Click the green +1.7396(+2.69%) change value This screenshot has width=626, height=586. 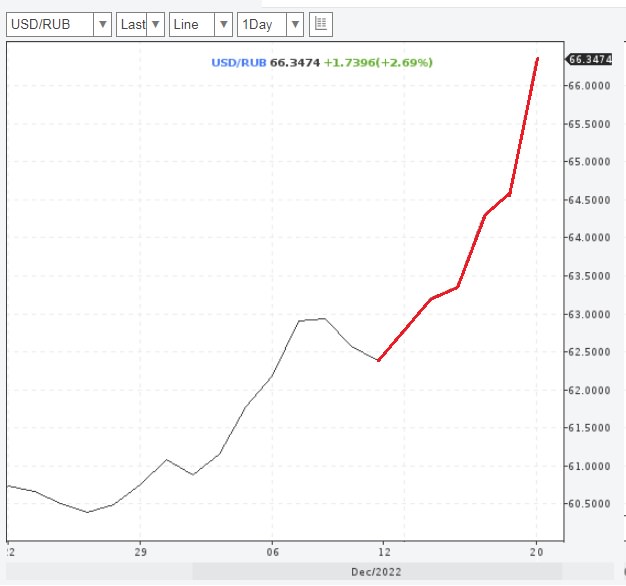pyautogui.click(x=378, y=62)
